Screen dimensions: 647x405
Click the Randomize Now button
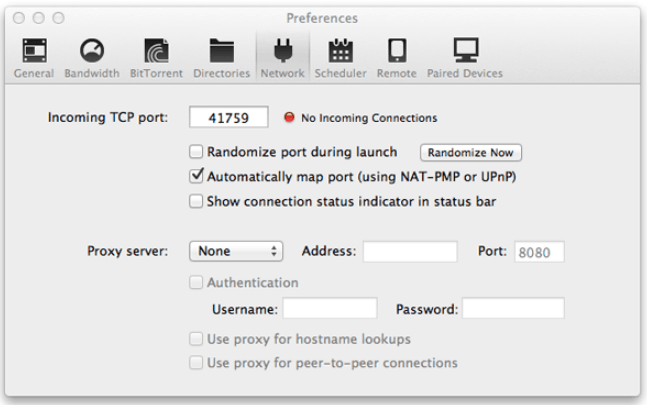pyautogui.click(x=471, y=153)
